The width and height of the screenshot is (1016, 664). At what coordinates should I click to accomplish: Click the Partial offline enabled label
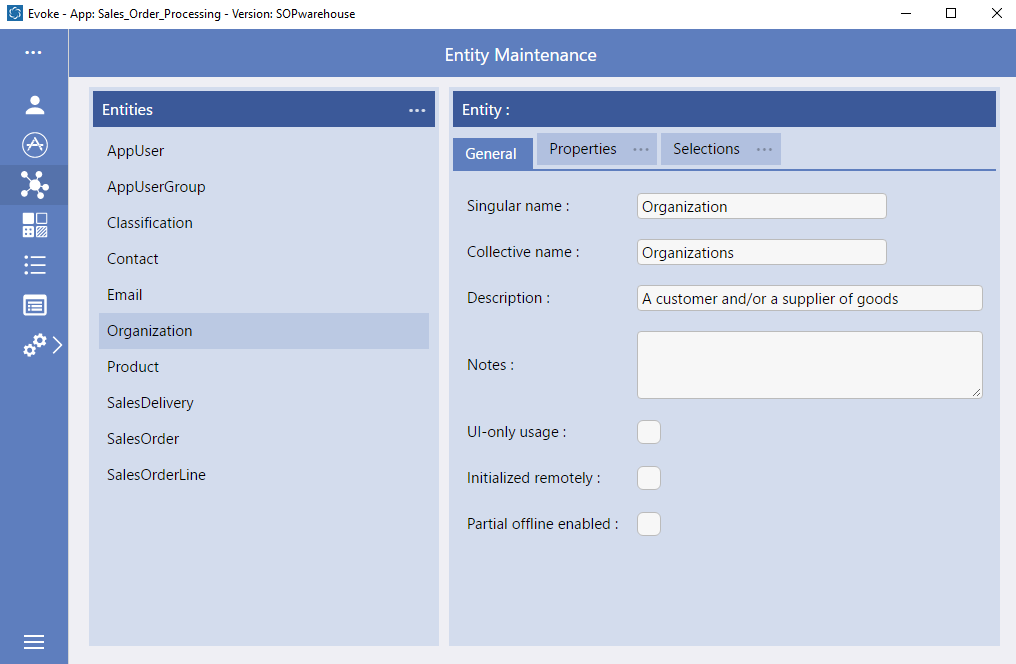[542, 524]
